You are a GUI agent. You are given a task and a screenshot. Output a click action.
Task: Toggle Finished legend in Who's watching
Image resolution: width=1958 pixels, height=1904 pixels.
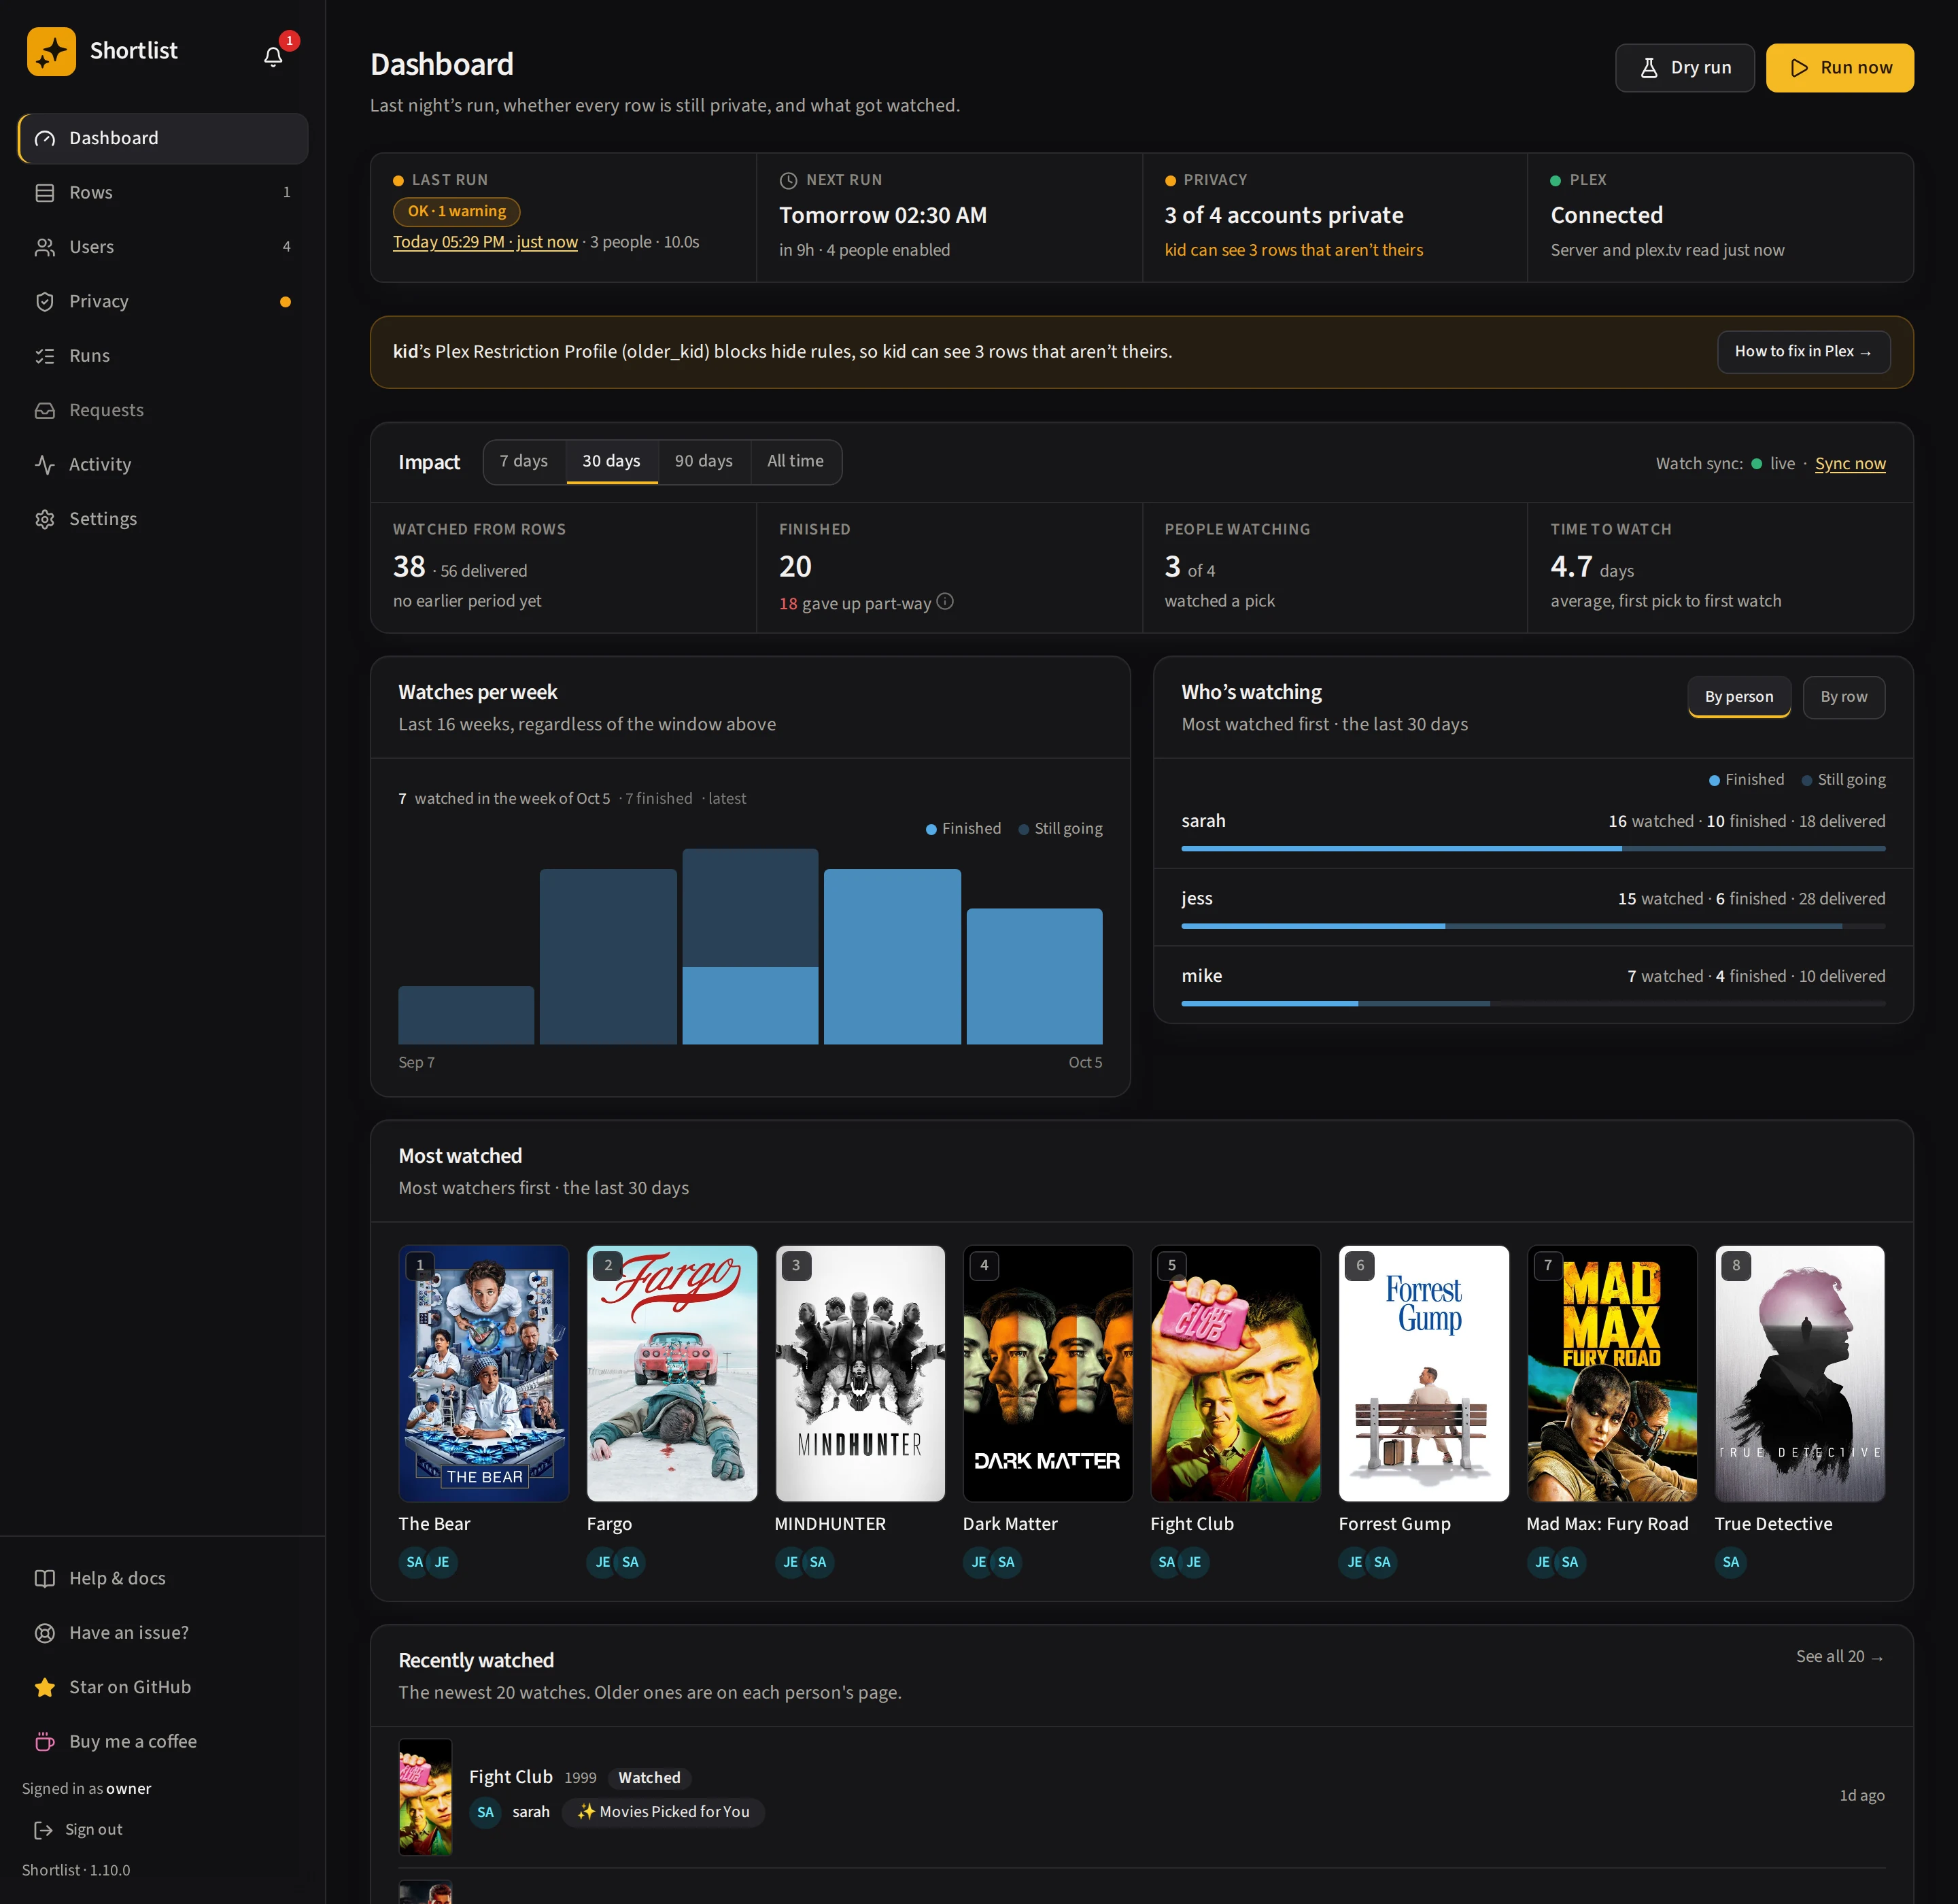click(x=1746, y=780)
